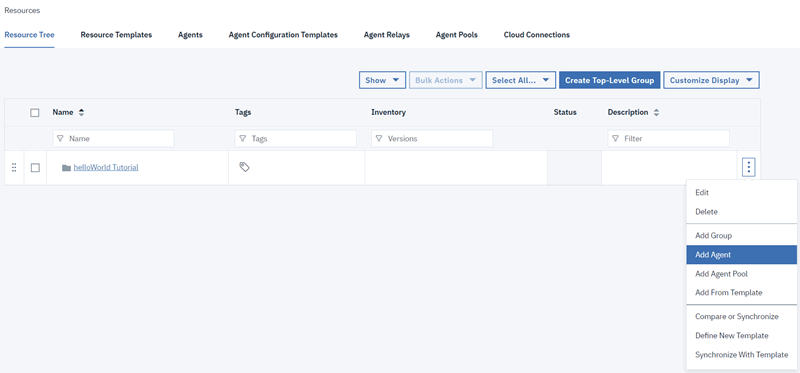The width and height of the screenshot is (800, 373).
Task: Click the Inventory column header
Action: [388, 112]
